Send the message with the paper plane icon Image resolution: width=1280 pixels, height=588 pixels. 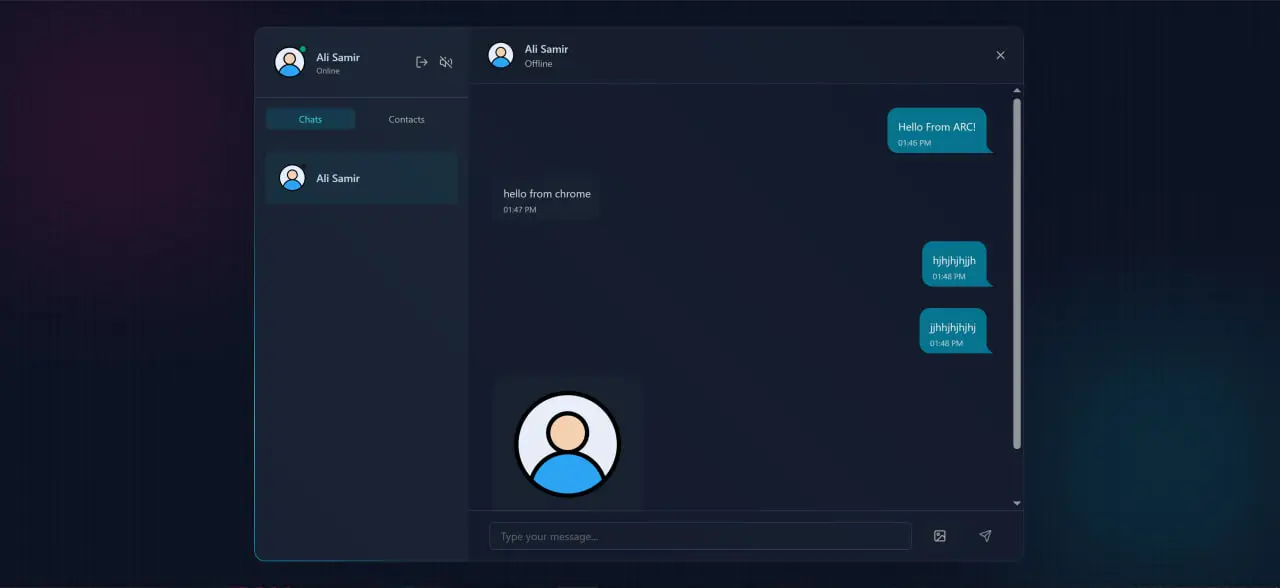[985, 536]
